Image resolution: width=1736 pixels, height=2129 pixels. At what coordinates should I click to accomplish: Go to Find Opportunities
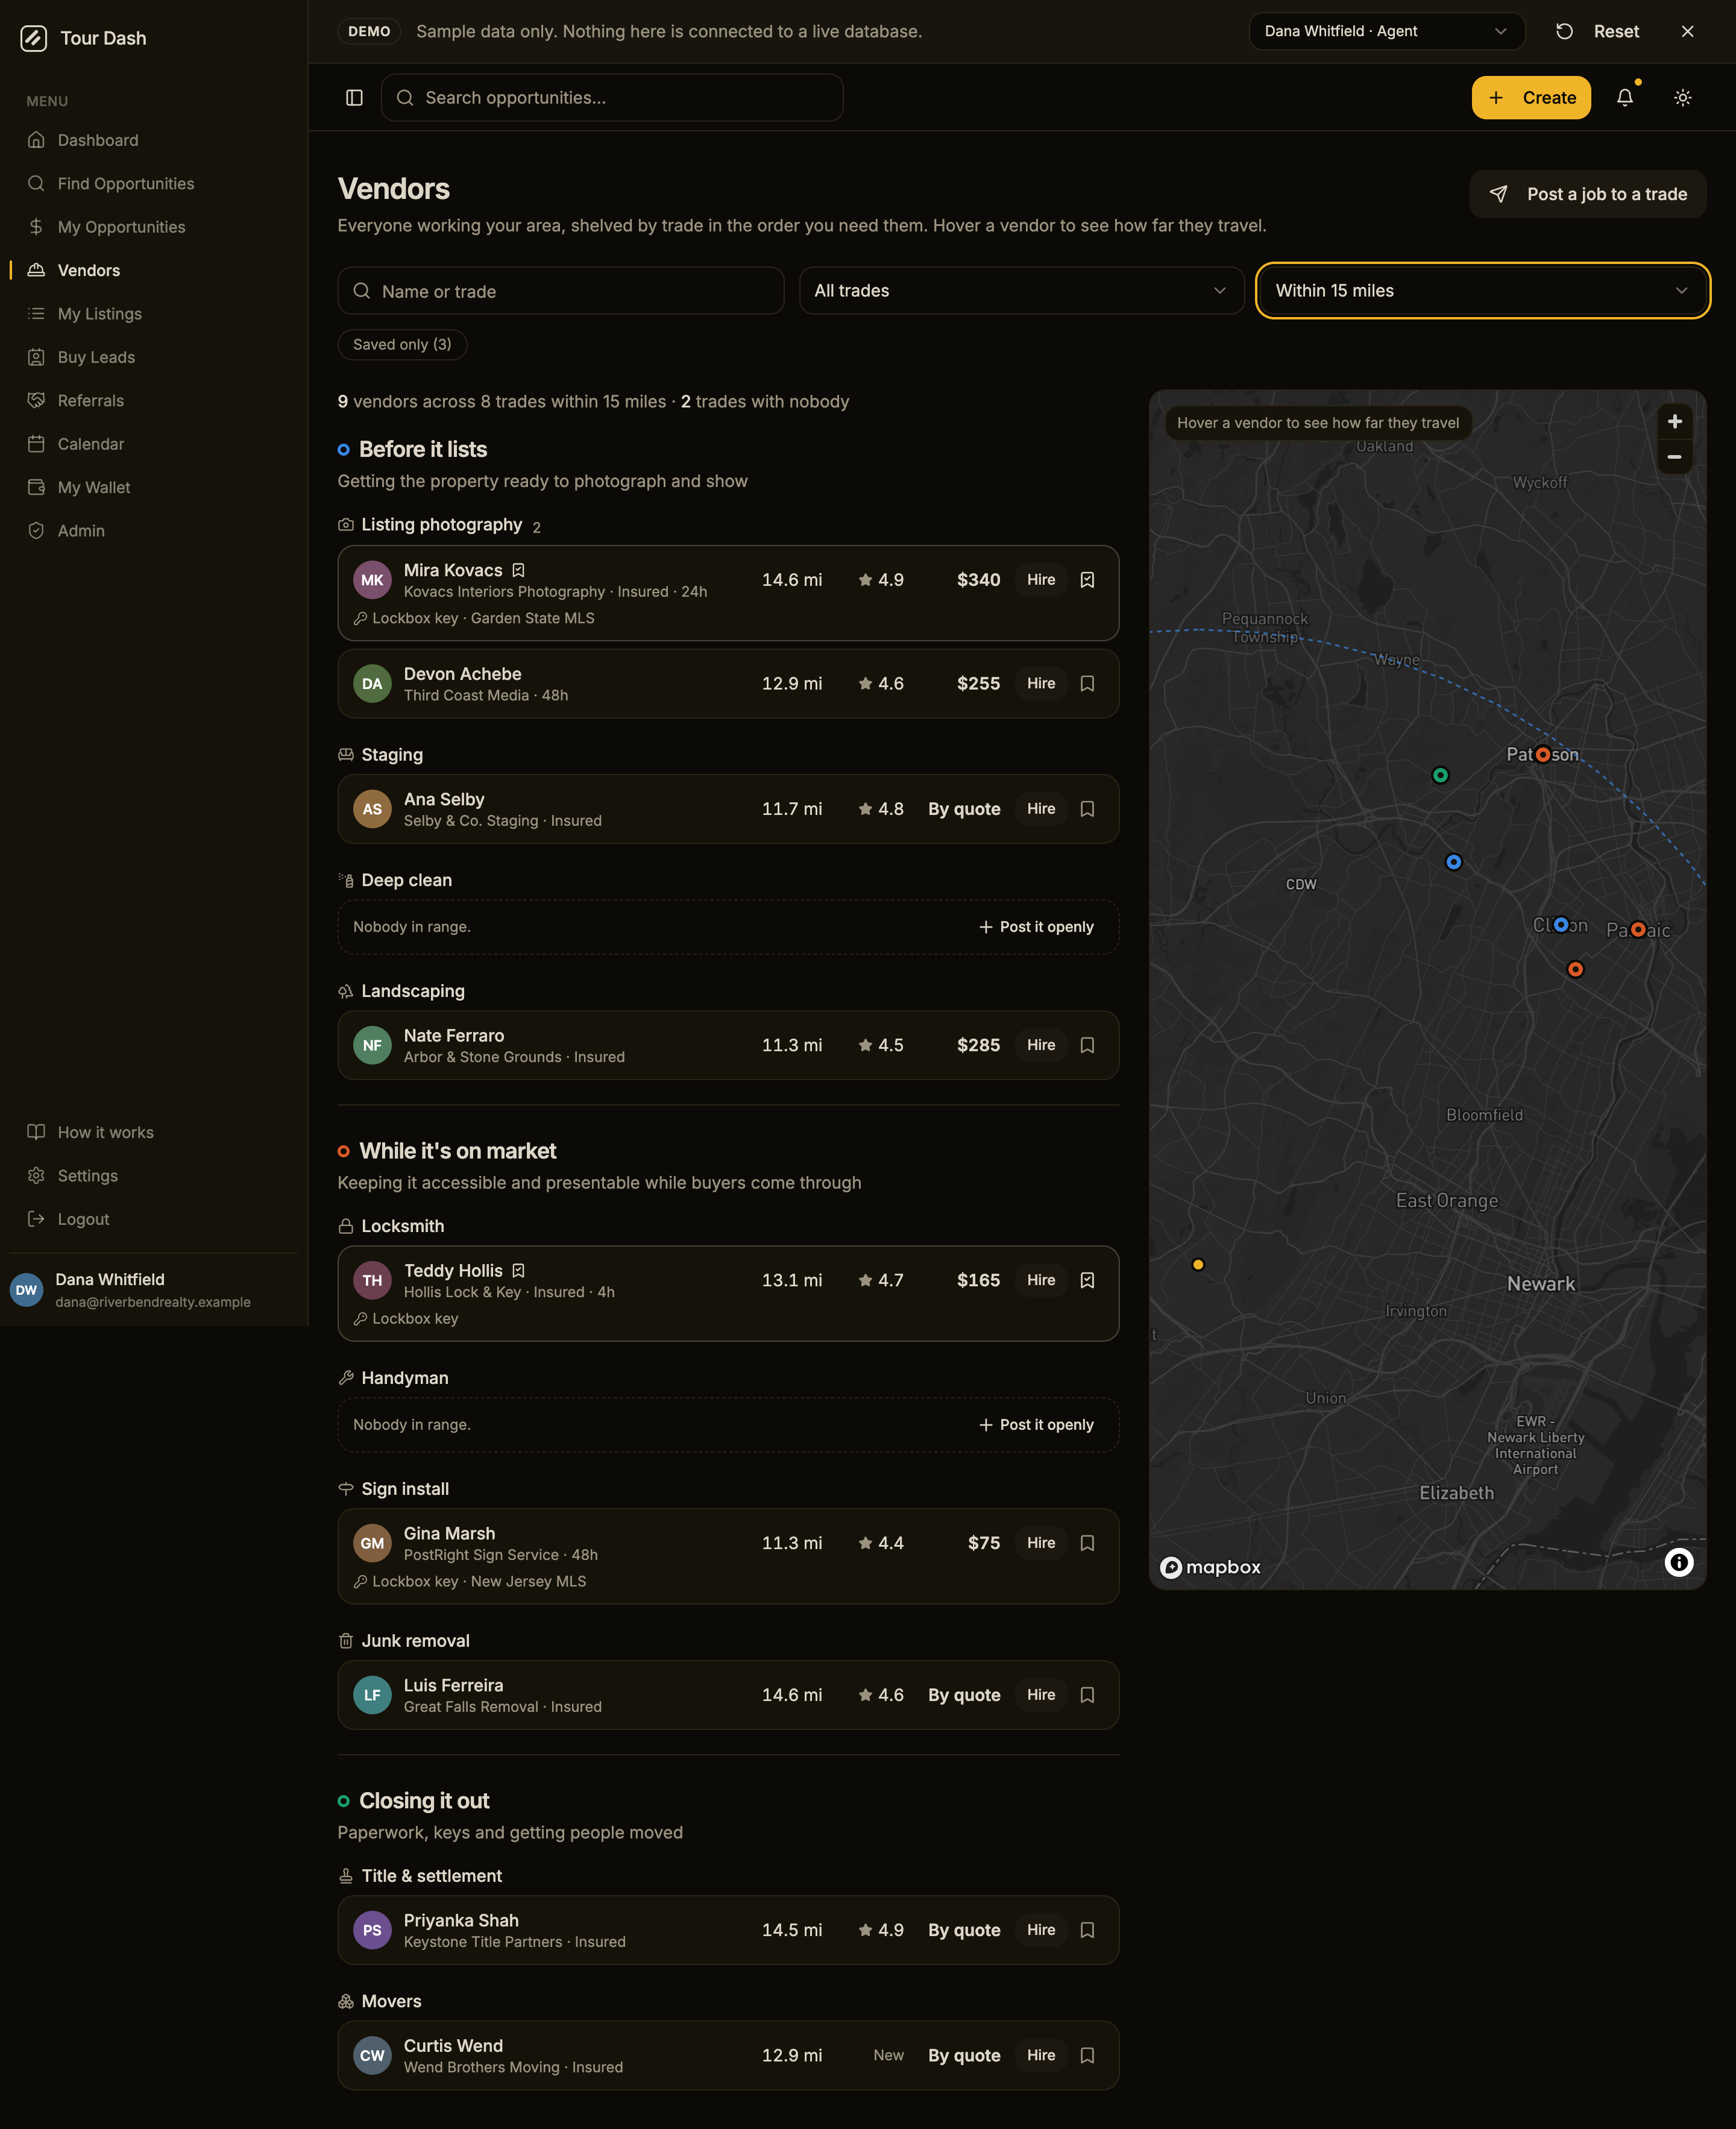click(x=154, y=183)
